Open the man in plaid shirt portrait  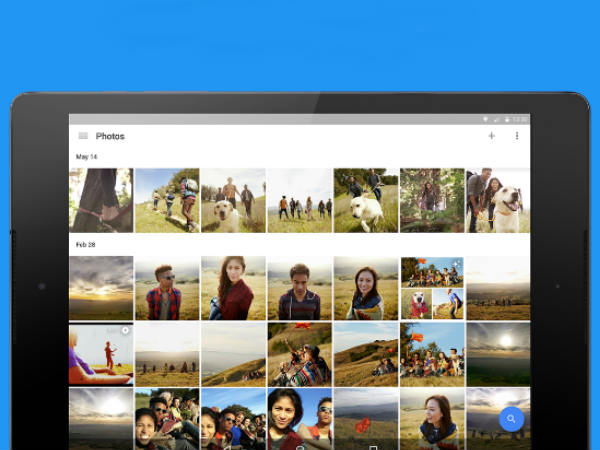point(166,288)
